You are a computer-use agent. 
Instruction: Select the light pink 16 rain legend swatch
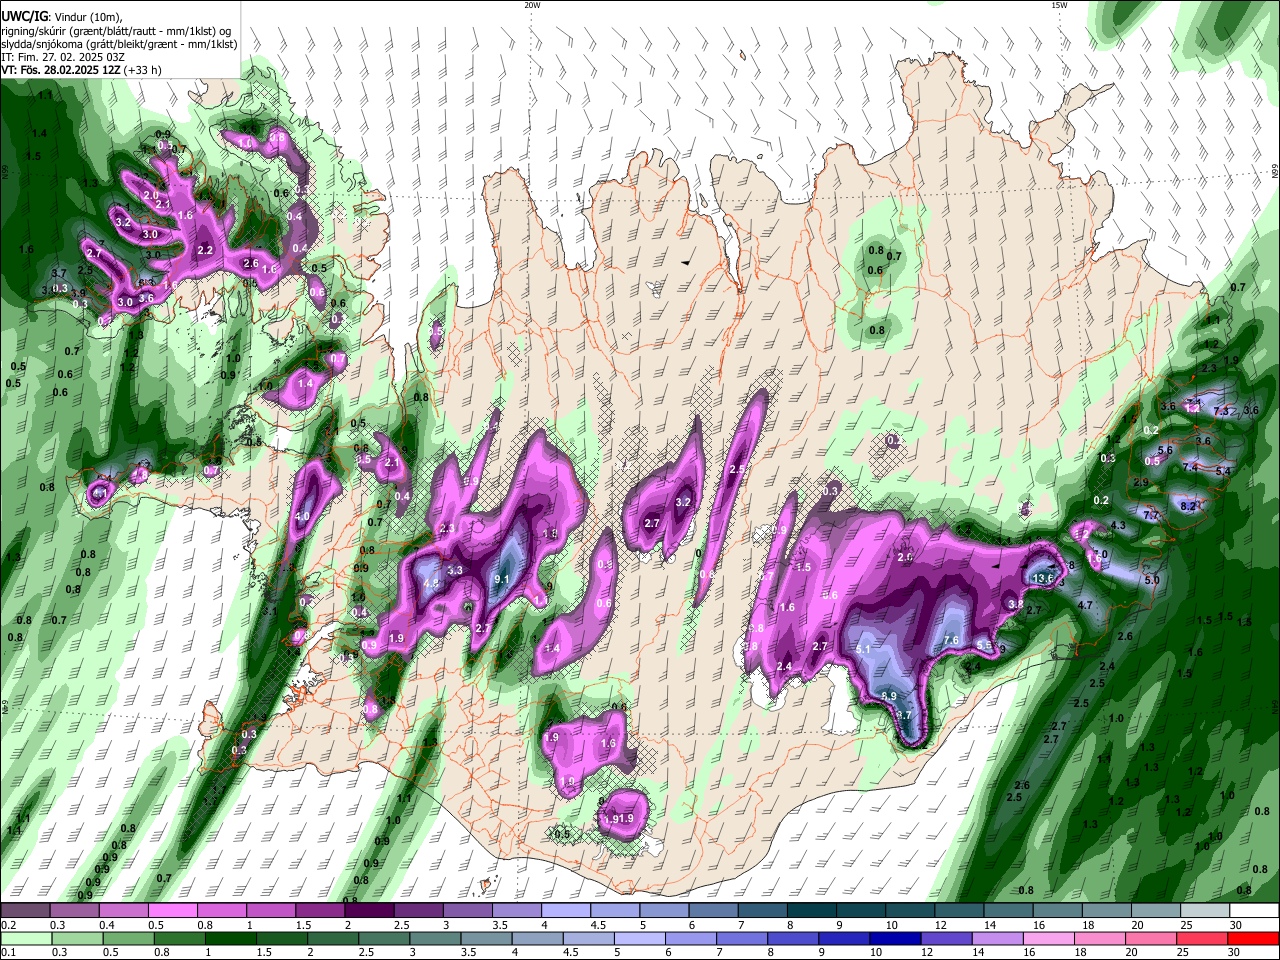1049,938
